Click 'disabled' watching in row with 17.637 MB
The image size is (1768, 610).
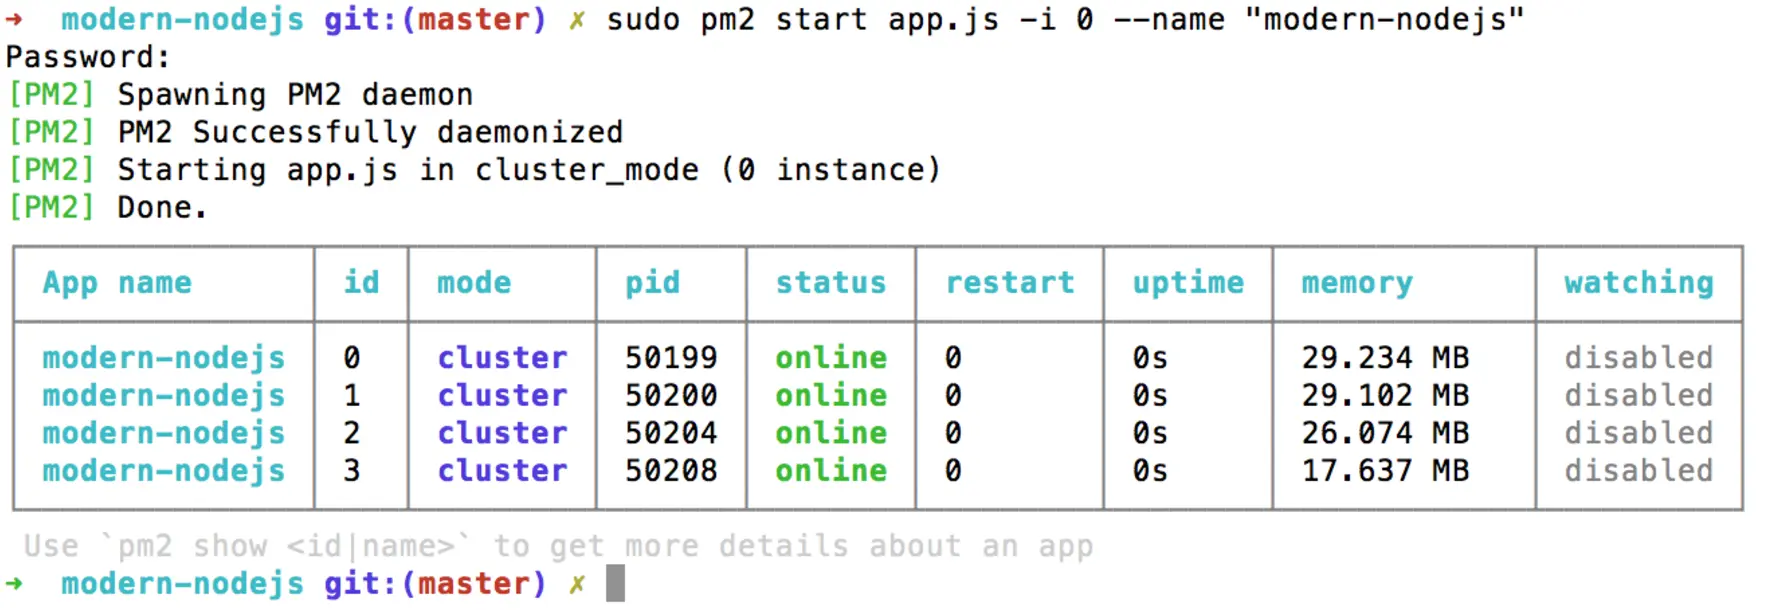point(1639,471)
